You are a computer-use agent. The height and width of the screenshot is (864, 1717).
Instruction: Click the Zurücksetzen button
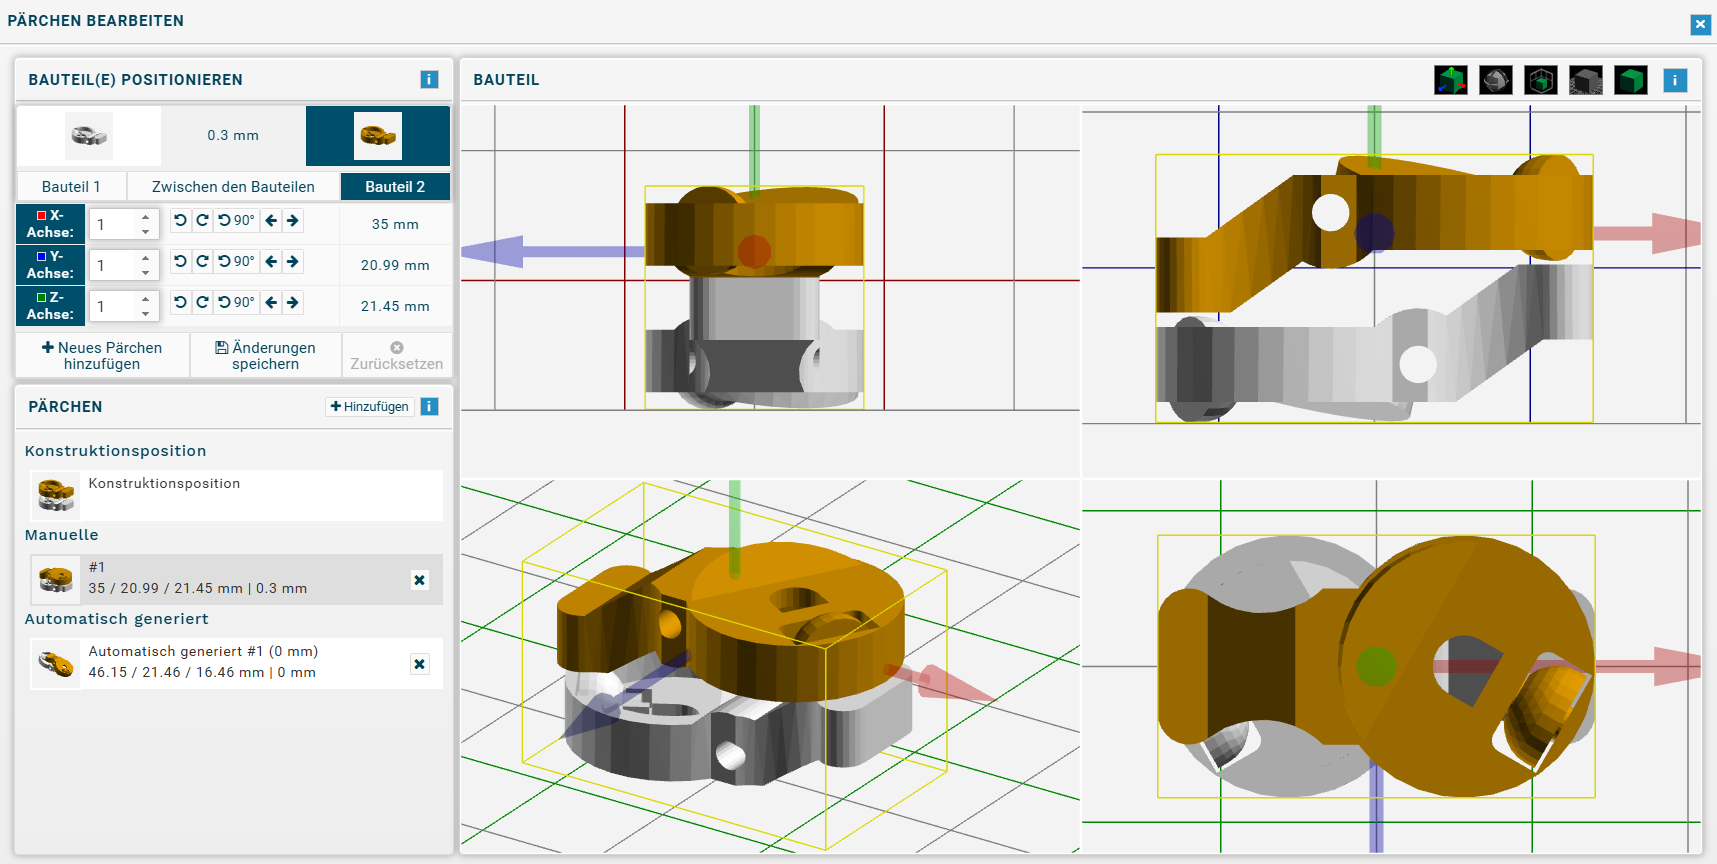(397, 355)
